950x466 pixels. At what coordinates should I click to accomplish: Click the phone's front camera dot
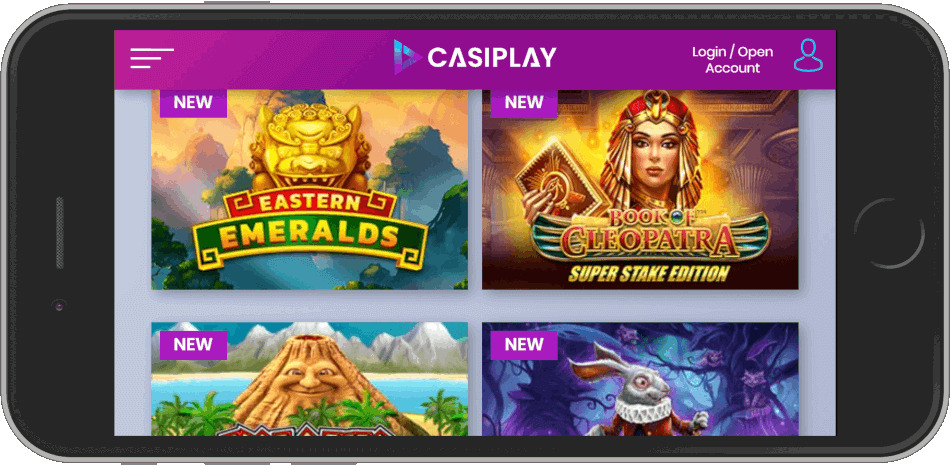pos(59,305)
